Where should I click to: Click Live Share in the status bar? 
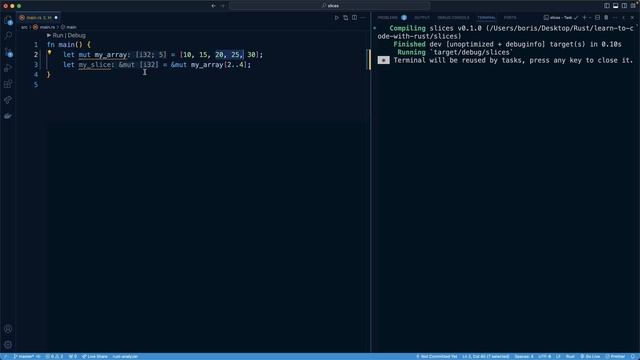95,356
